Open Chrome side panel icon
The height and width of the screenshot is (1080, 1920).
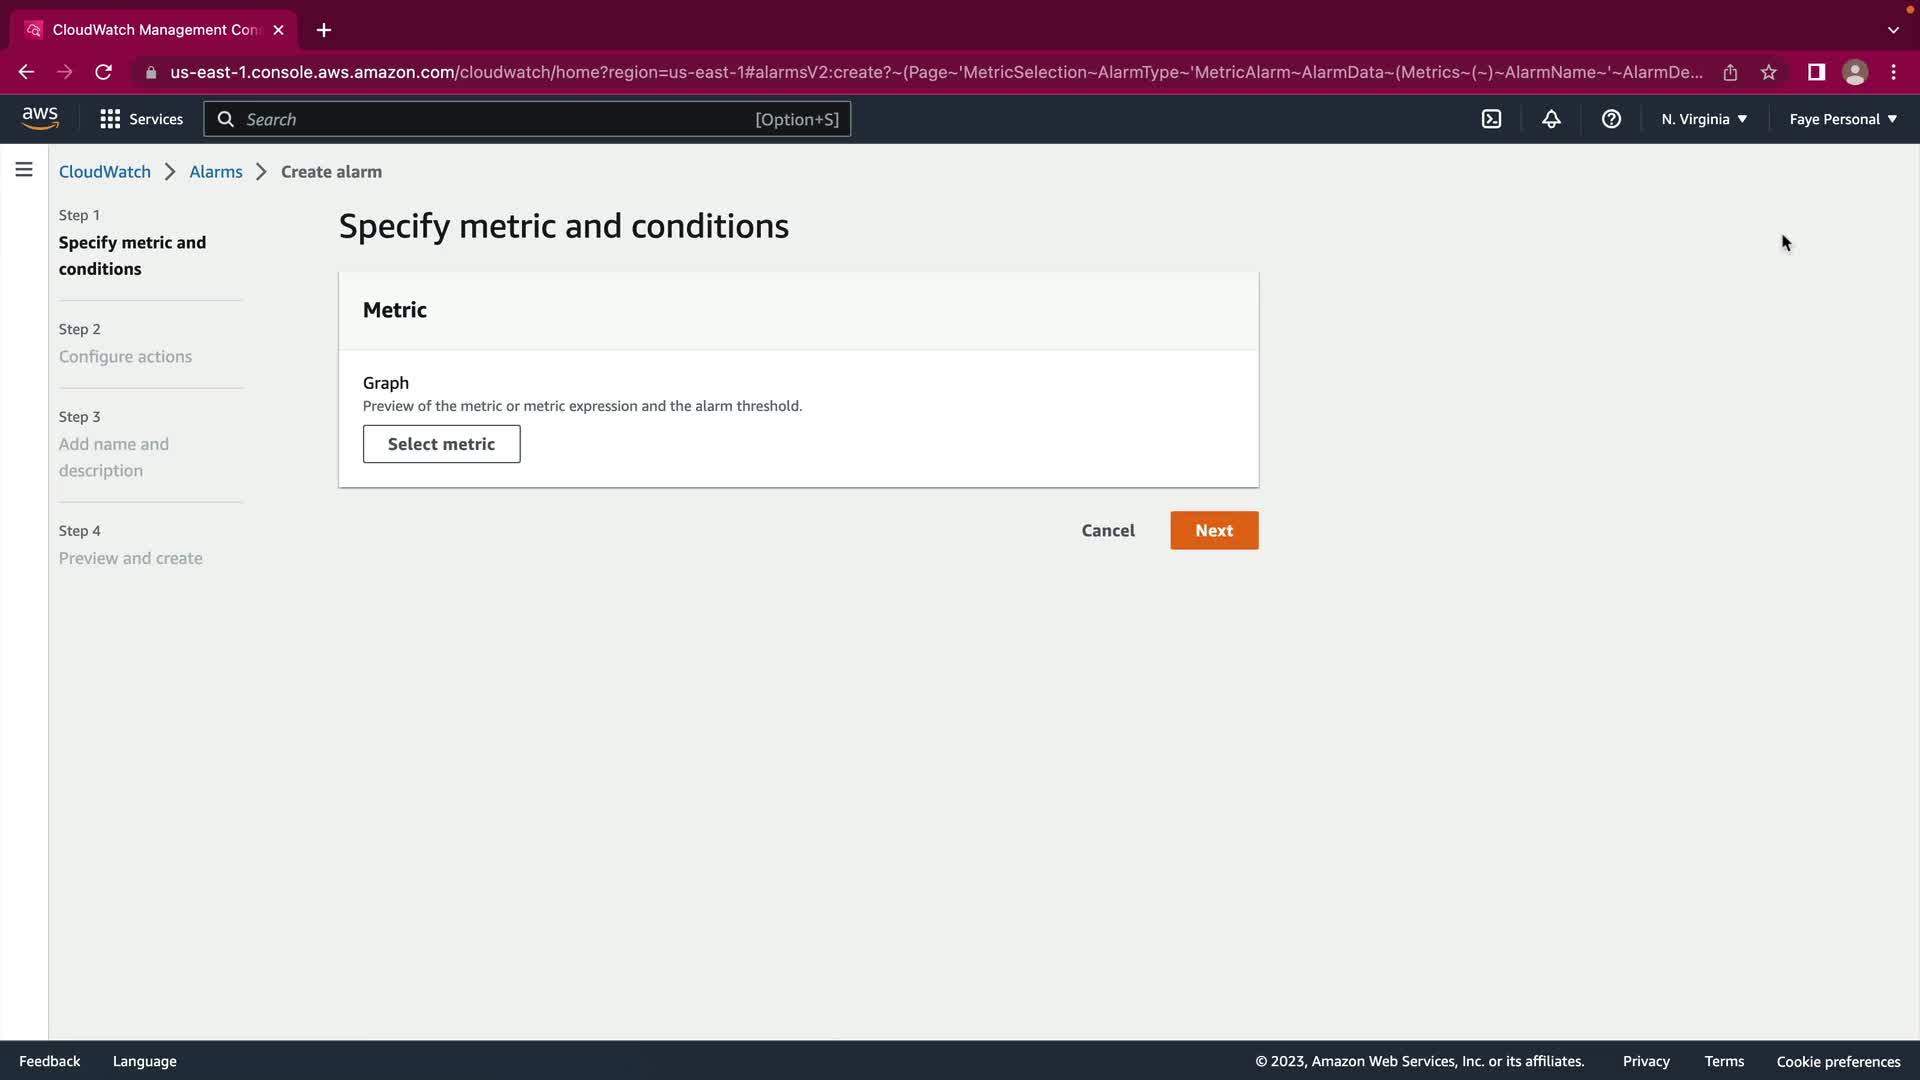pyautogui.click(x=1816, y=72)
